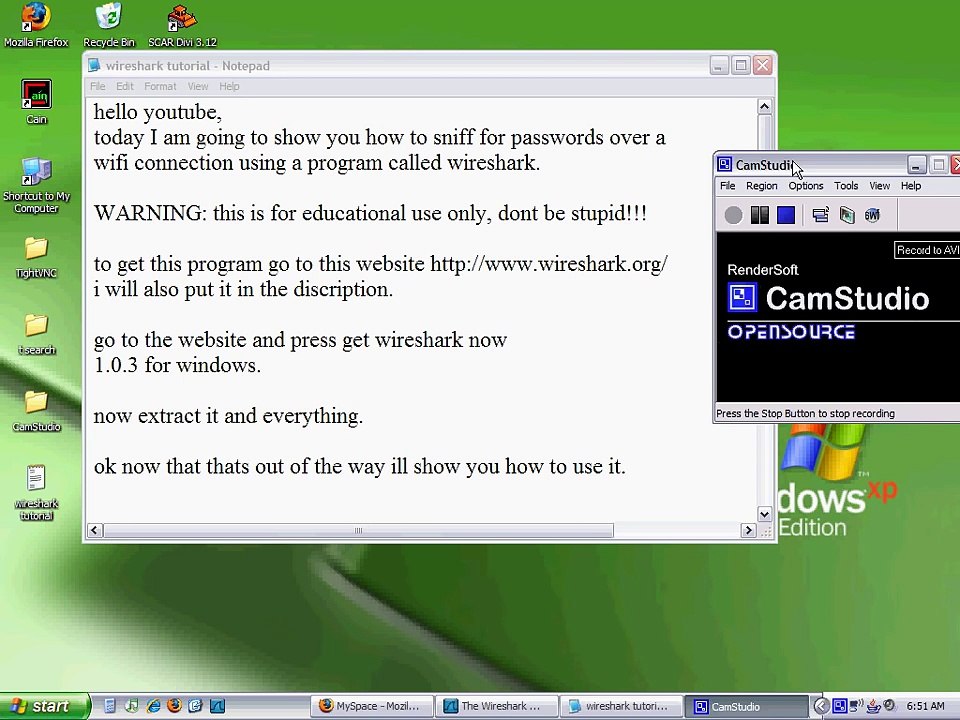
Task: Switch to The Wireshark taskbar button
Action: (497, 706)
